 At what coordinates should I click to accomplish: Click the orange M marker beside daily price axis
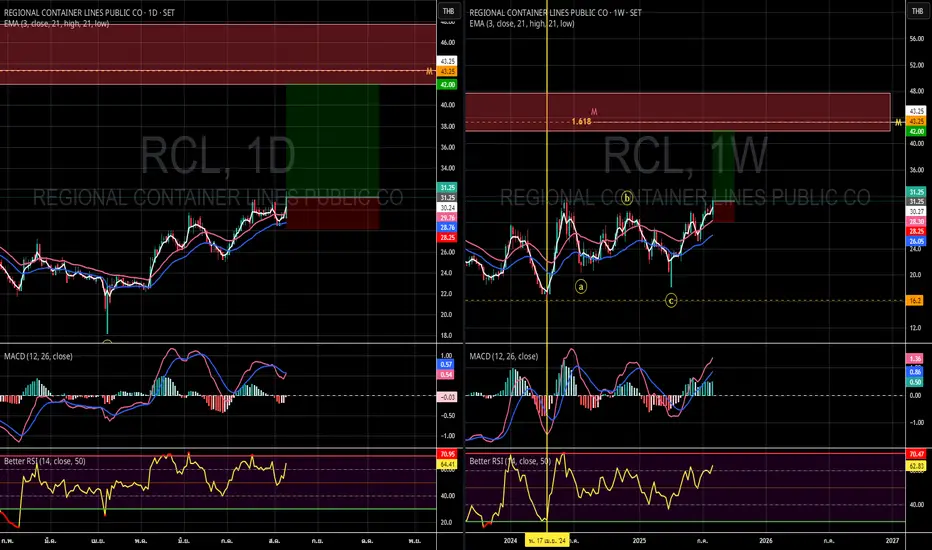(x=428, y=72)
